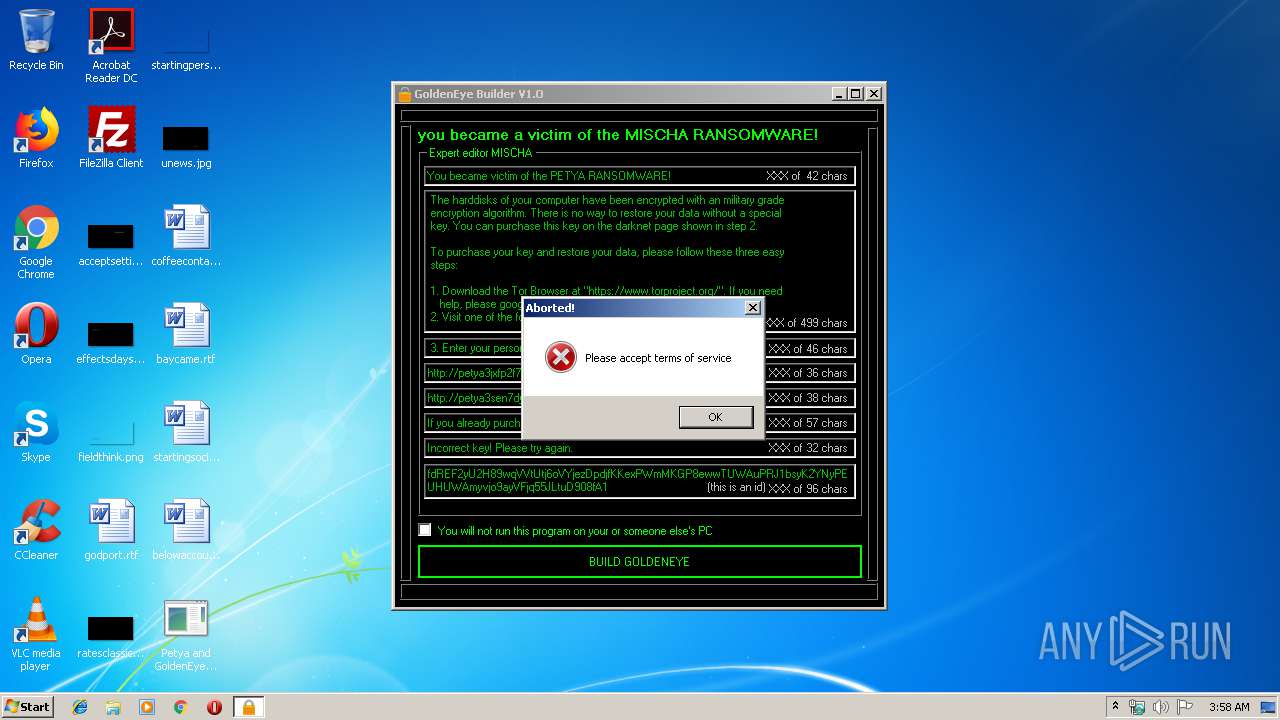Viewport: 1280px width, 720px height.
Task: Open the godport.rtf document
Action: (111, 530)
